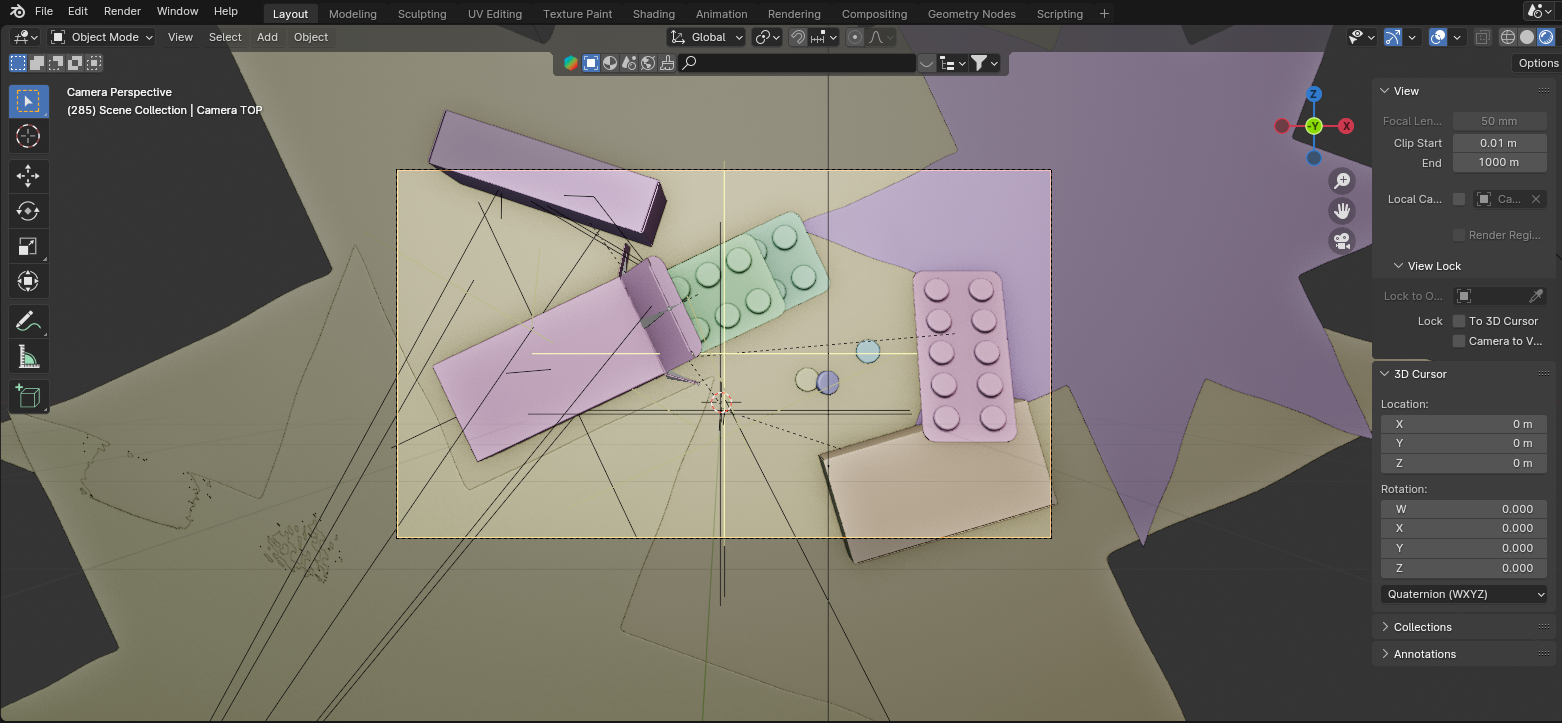Activate the Annotate tool
The image size is (1562, 723).
coord(28,320)
